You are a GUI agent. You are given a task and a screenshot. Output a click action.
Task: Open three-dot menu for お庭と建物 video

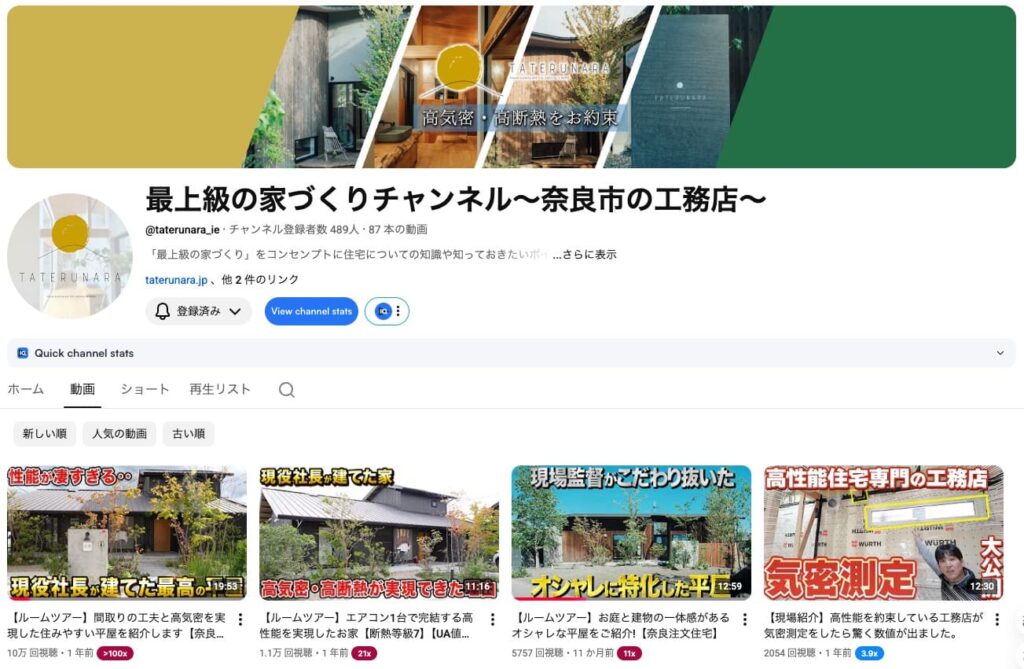744,619
